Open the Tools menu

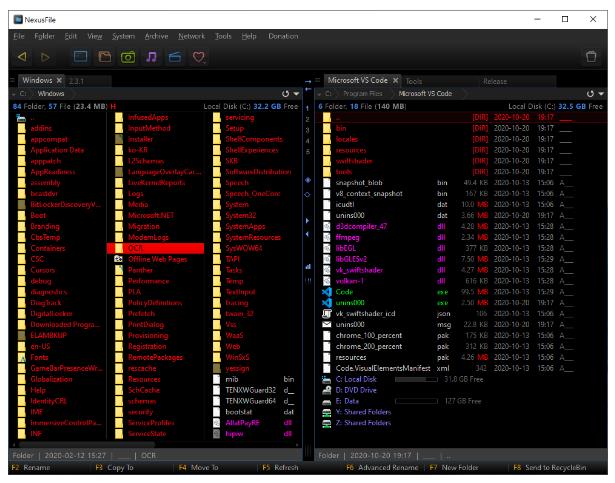223,36
